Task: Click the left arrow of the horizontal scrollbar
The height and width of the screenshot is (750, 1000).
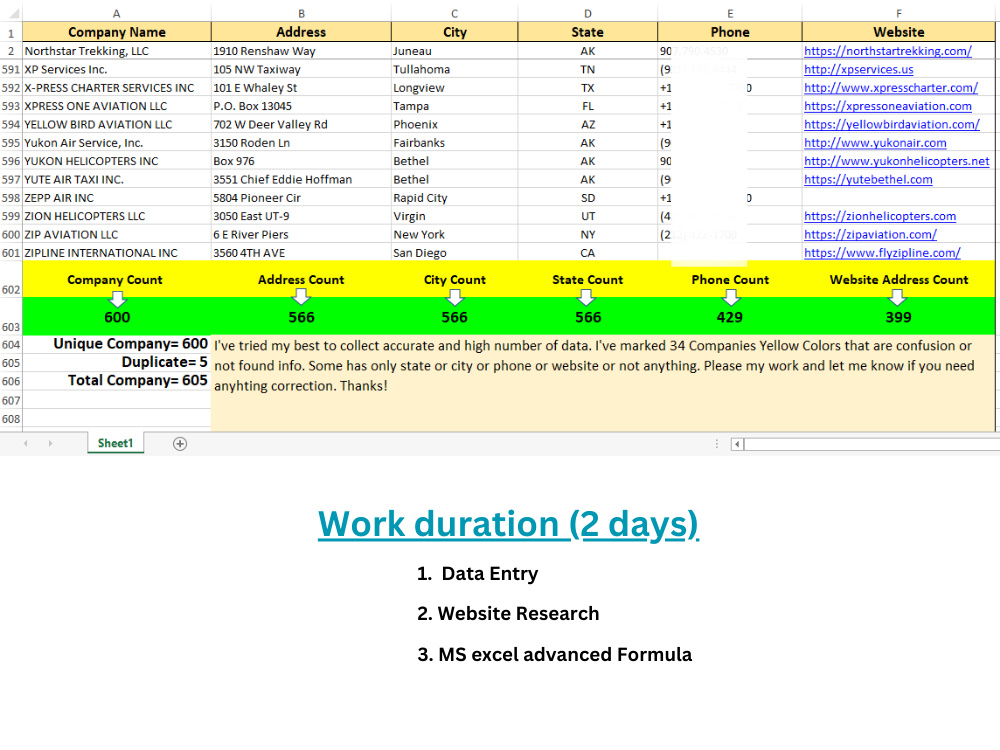Action: pyautogui.click(x=737, y=442)
